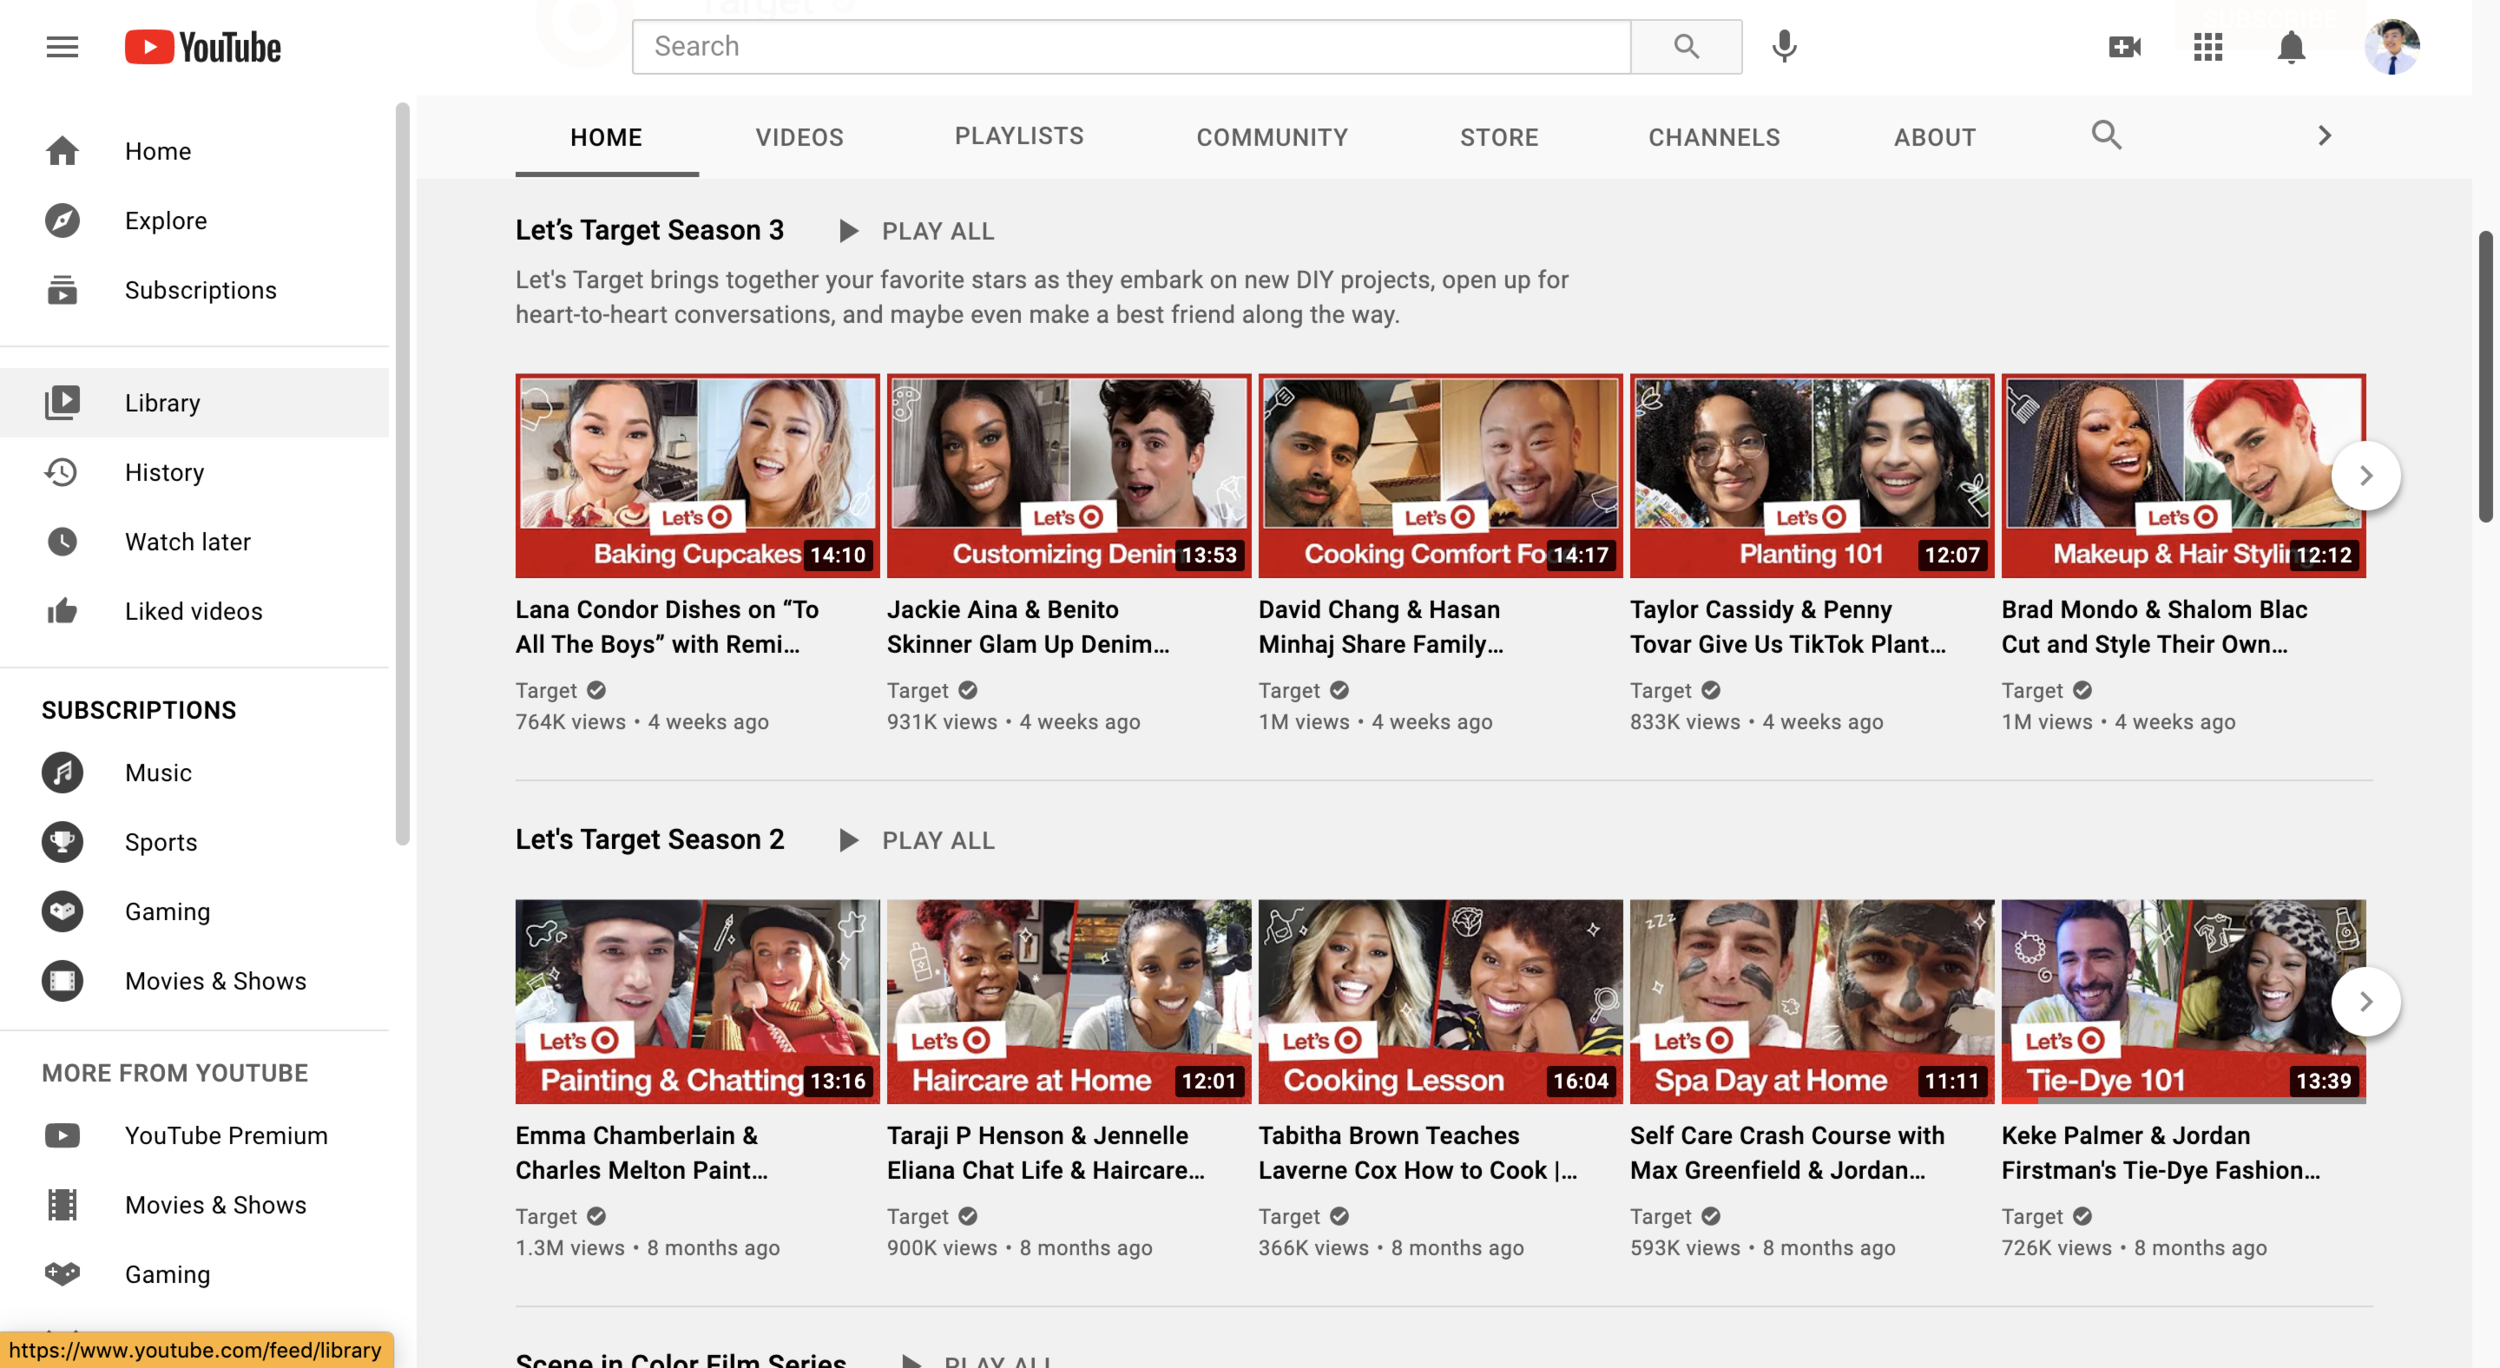
Task: Click in the Search input field
Action: 1131,47
